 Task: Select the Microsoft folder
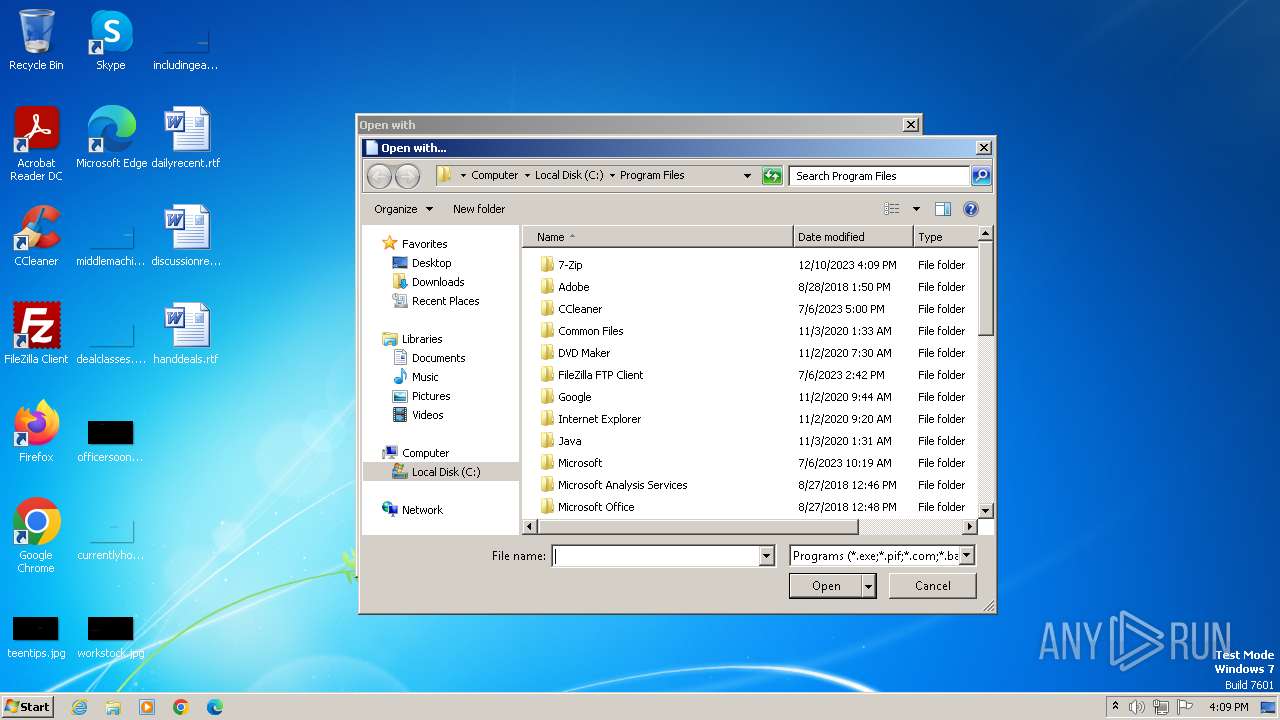pyautogui.click(x=580, y=463)
